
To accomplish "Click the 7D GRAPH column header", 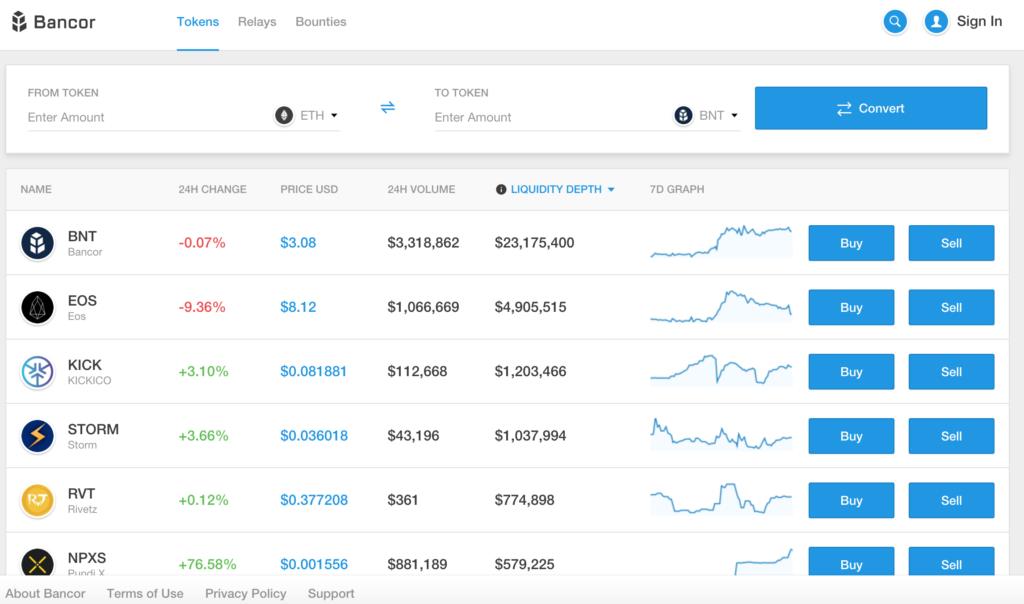I will click(677, 189).
